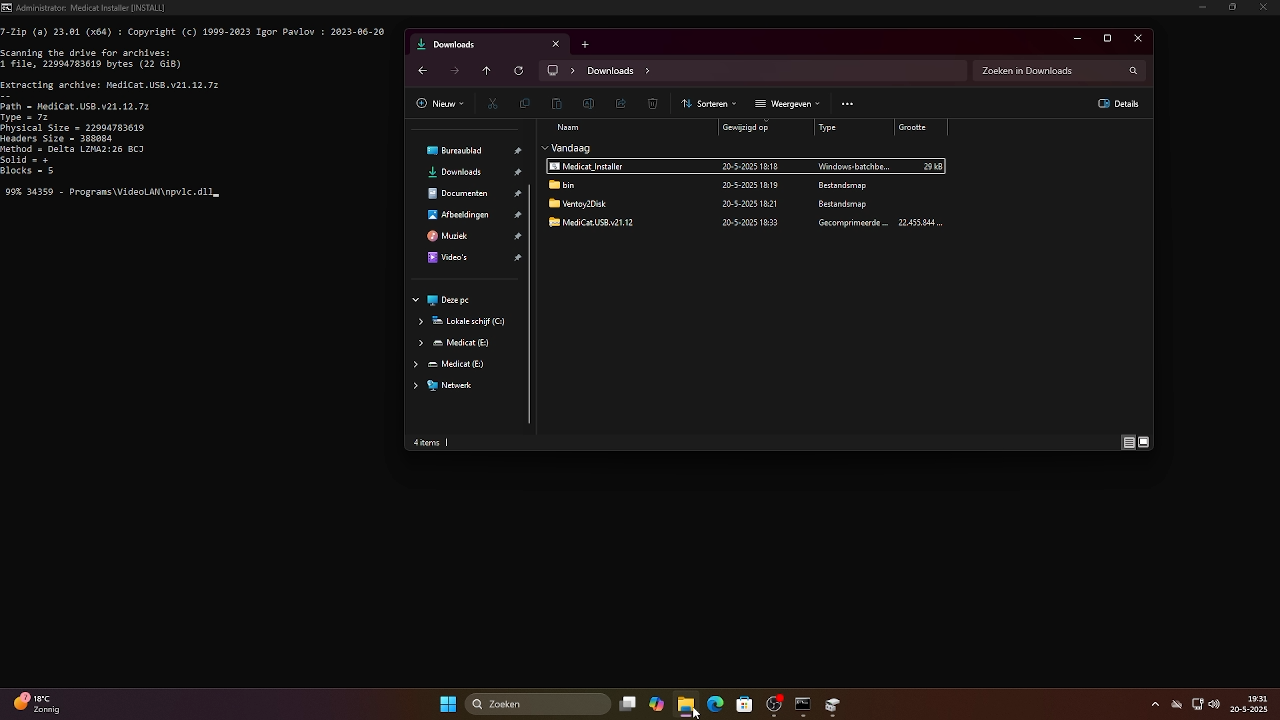The height and width of the screenshot is (720, 1280).
Task: Open the more options ellipsis menu
Action: [x=847, y=104]
